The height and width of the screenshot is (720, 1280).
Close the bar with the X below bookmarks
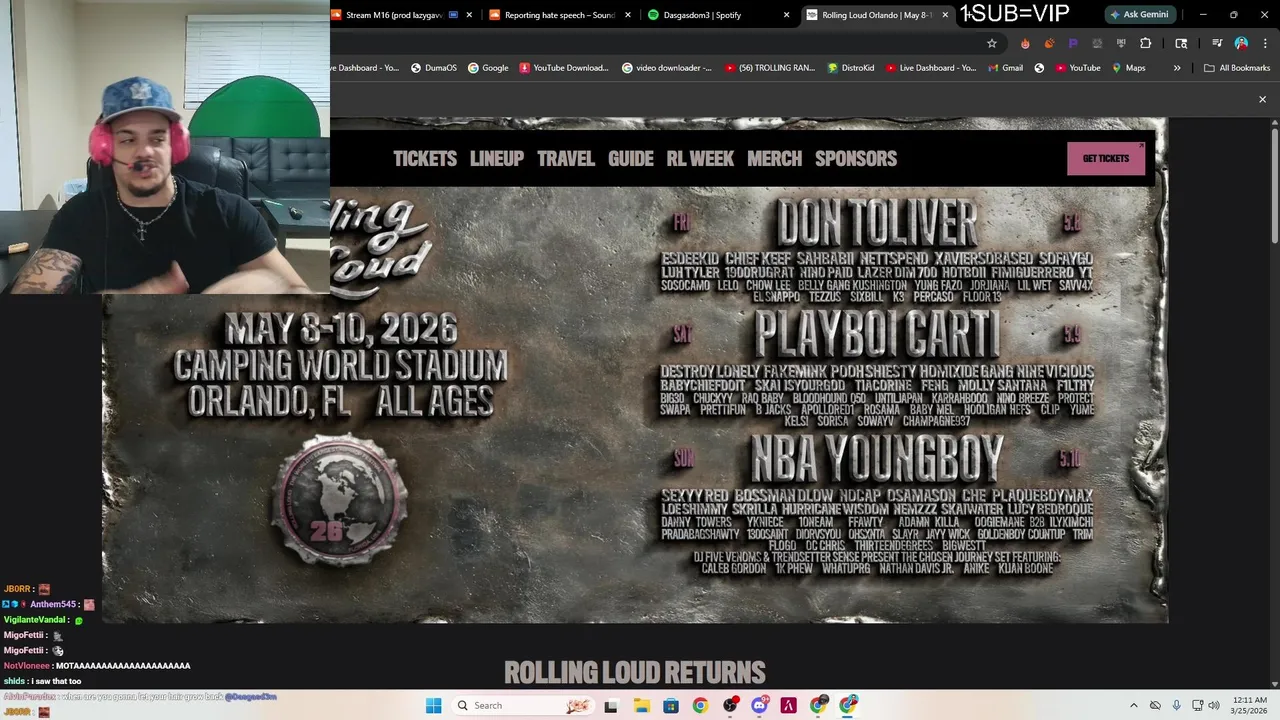tap(1262, 99)
